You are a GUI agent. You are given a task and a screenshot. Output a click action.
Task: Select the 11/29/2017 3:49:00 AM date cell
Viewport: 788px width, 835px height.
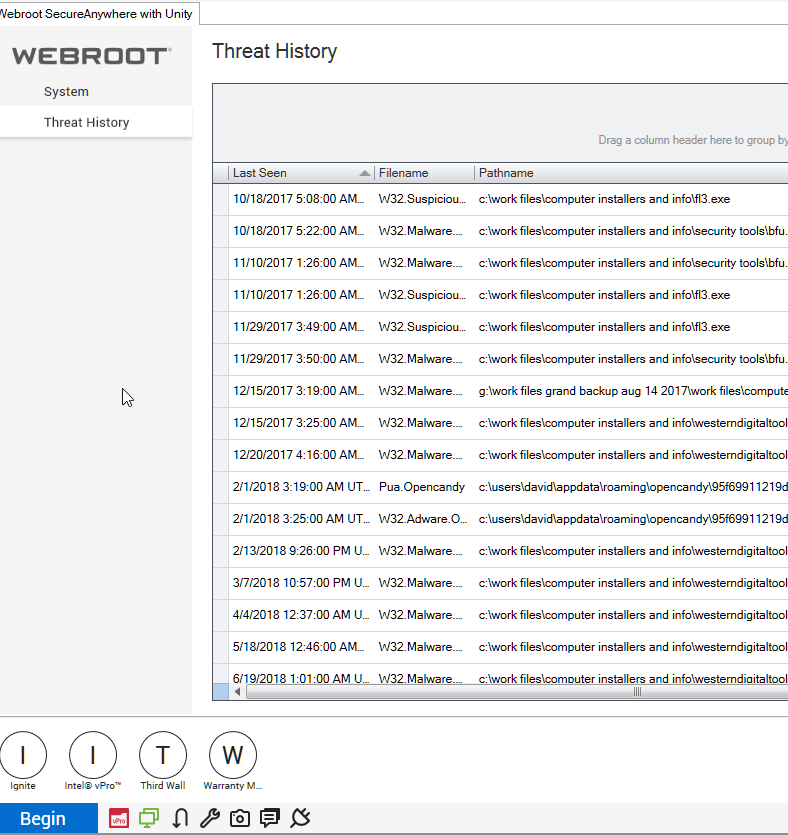[299, 327]
